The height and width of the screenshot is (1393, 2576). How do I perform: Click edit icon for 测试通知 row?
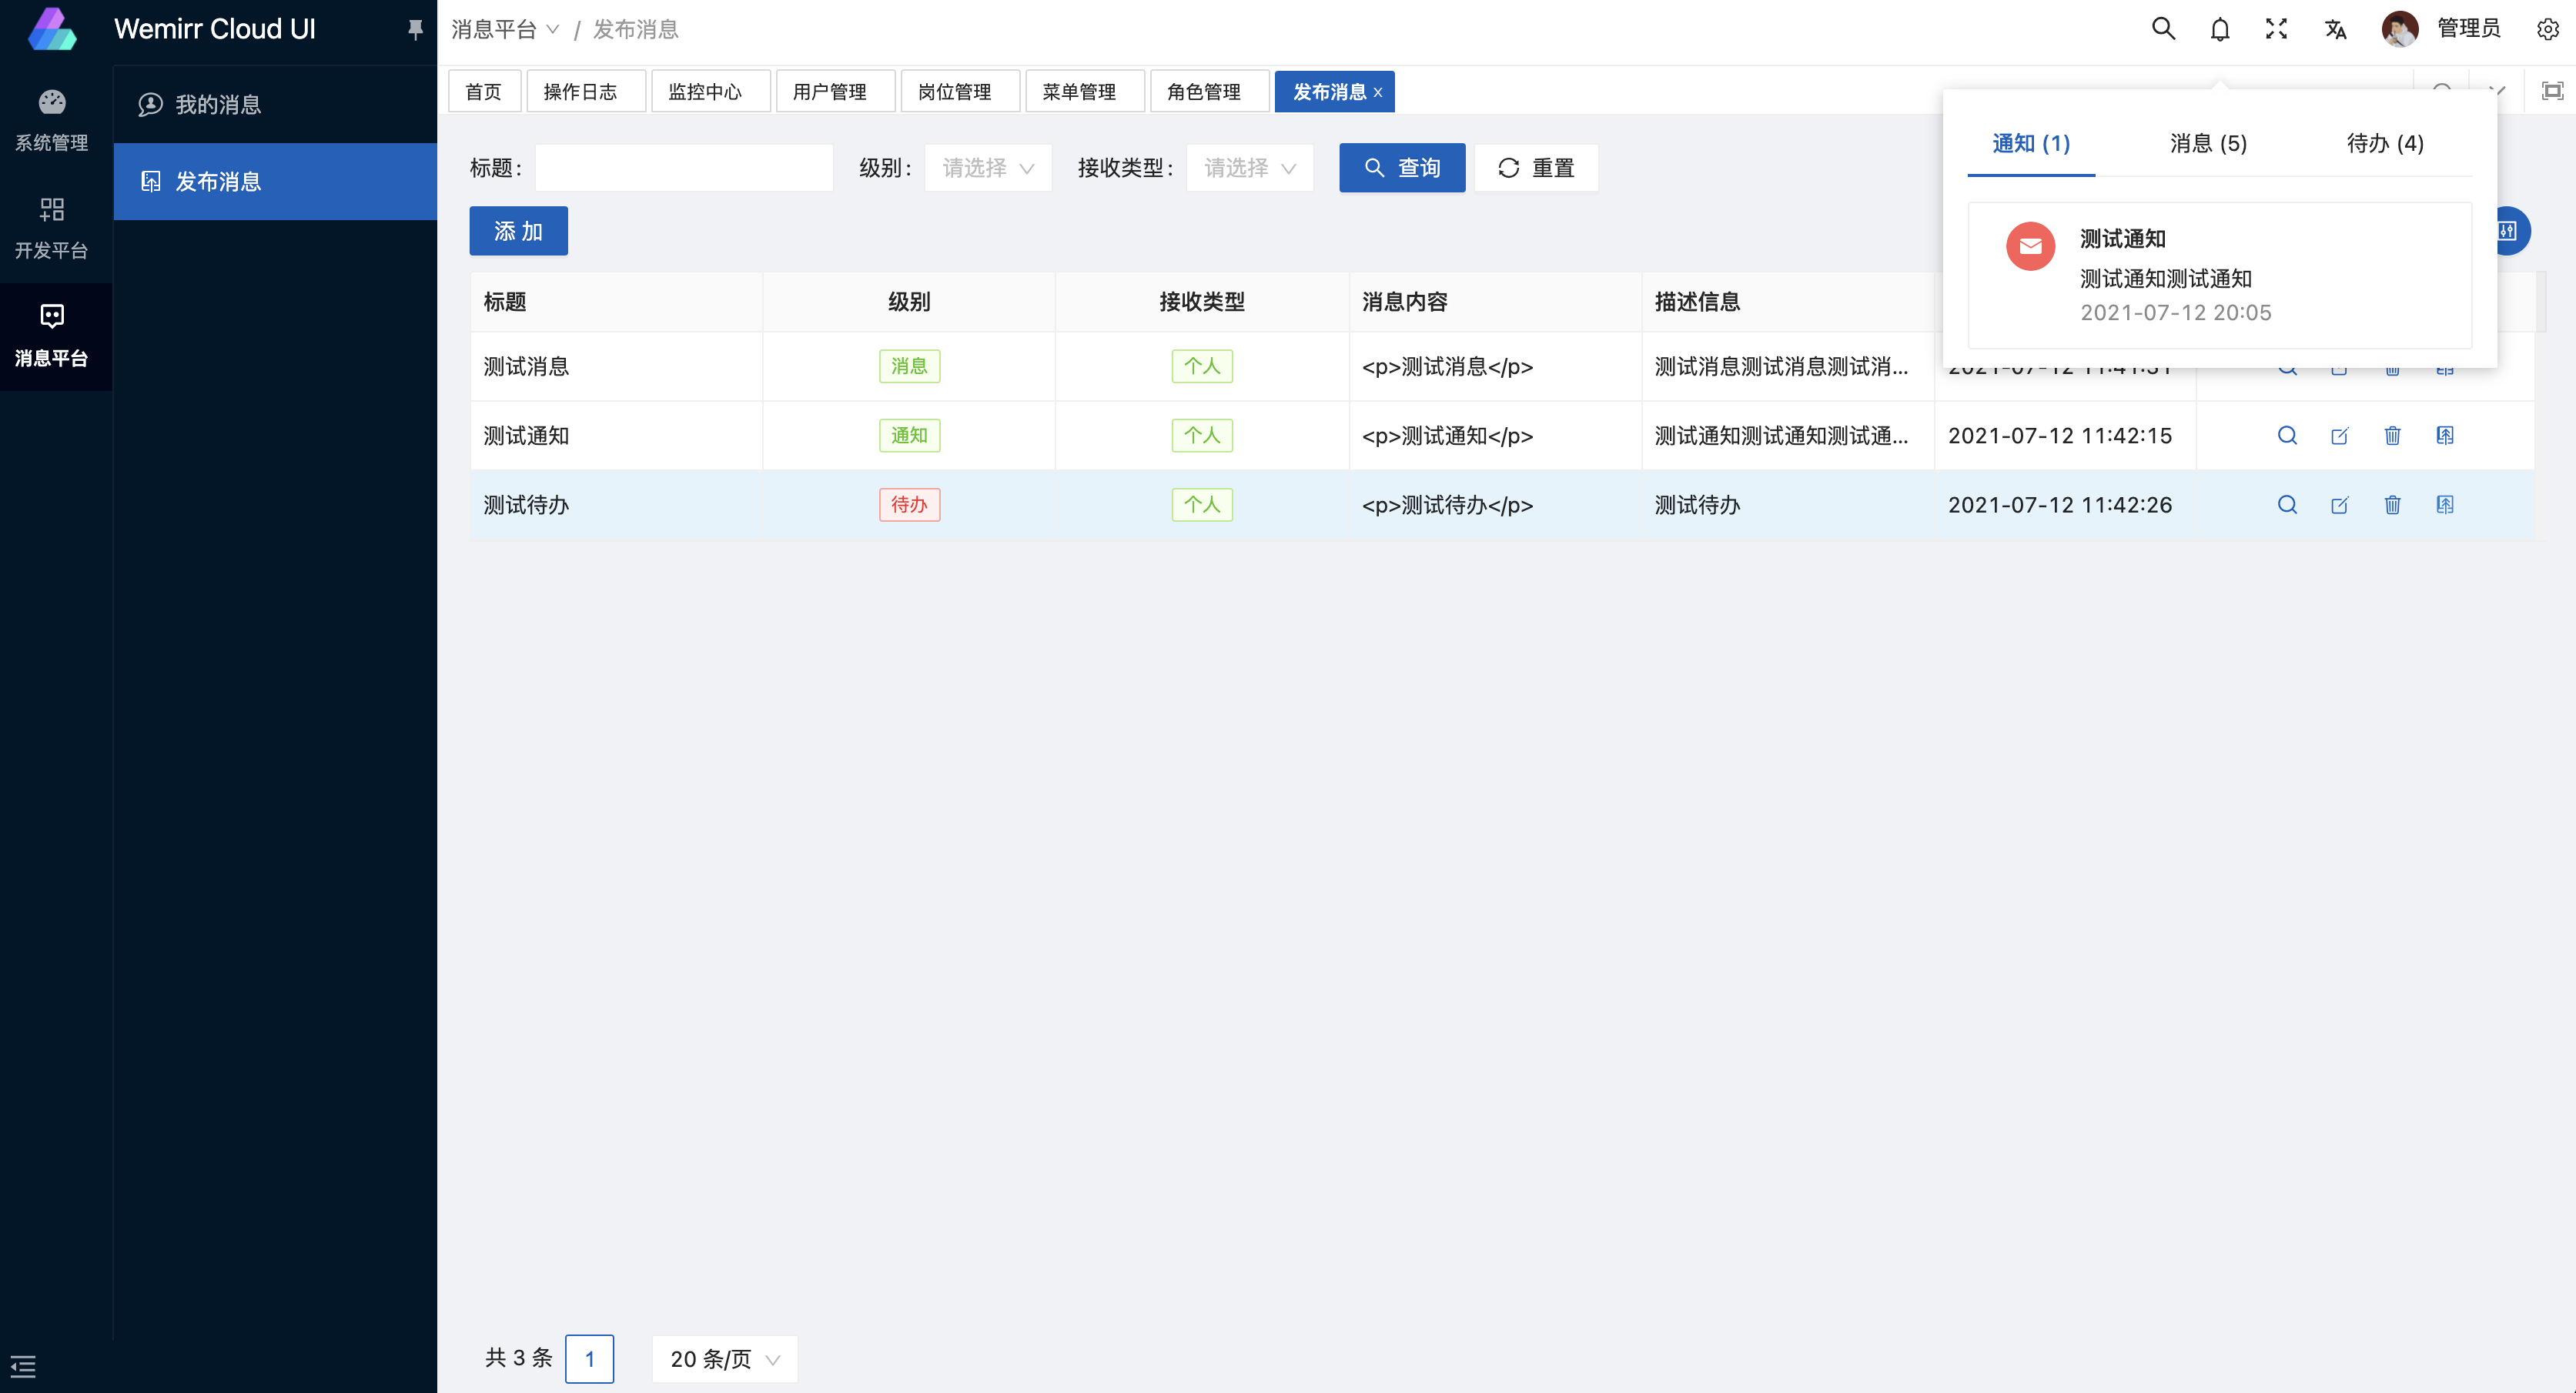(x=2339, y=436)
